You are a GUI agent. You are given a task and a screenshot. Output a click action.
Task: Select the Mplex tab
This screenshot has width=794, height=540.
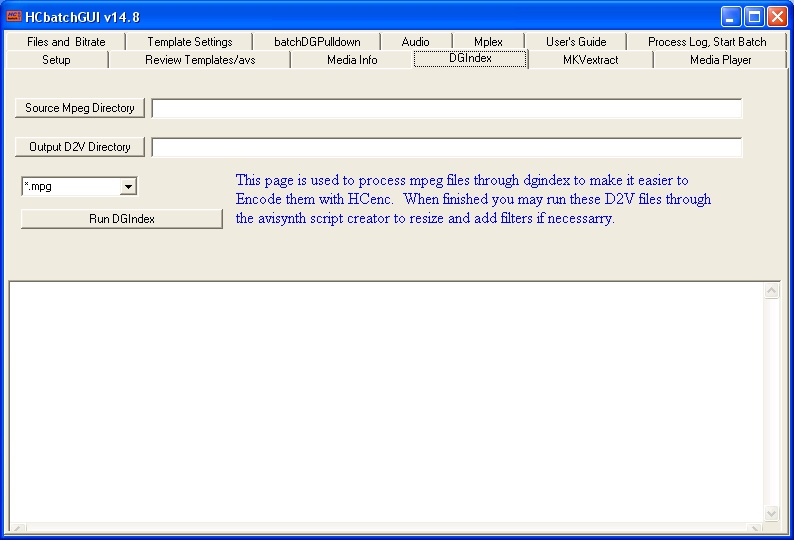[x=488, y=42]
